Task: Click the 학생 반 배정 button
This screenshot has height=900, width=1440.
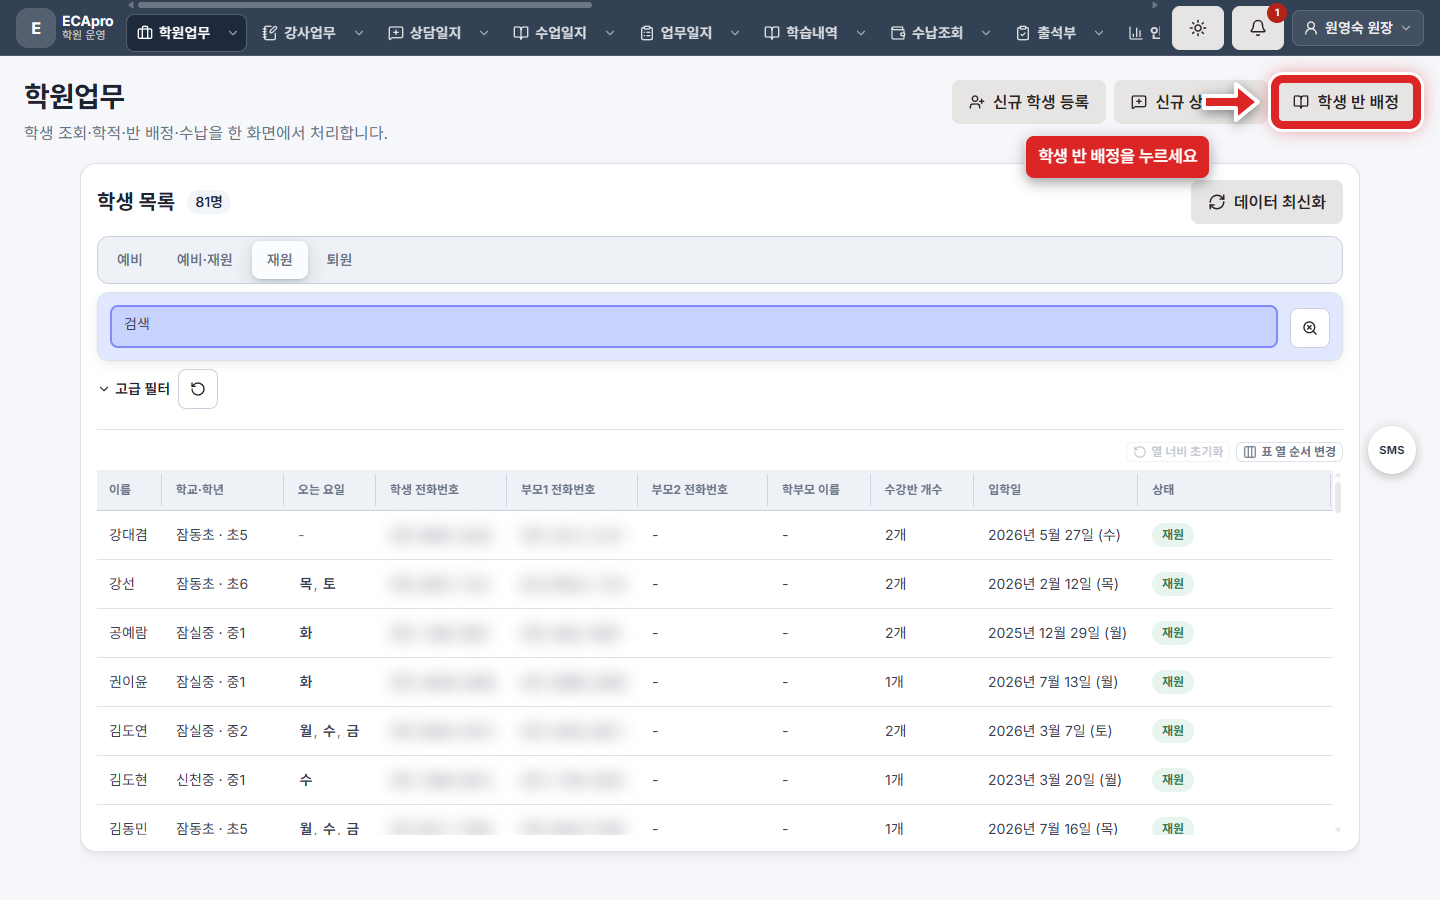Action: (x=1346, y=102)
